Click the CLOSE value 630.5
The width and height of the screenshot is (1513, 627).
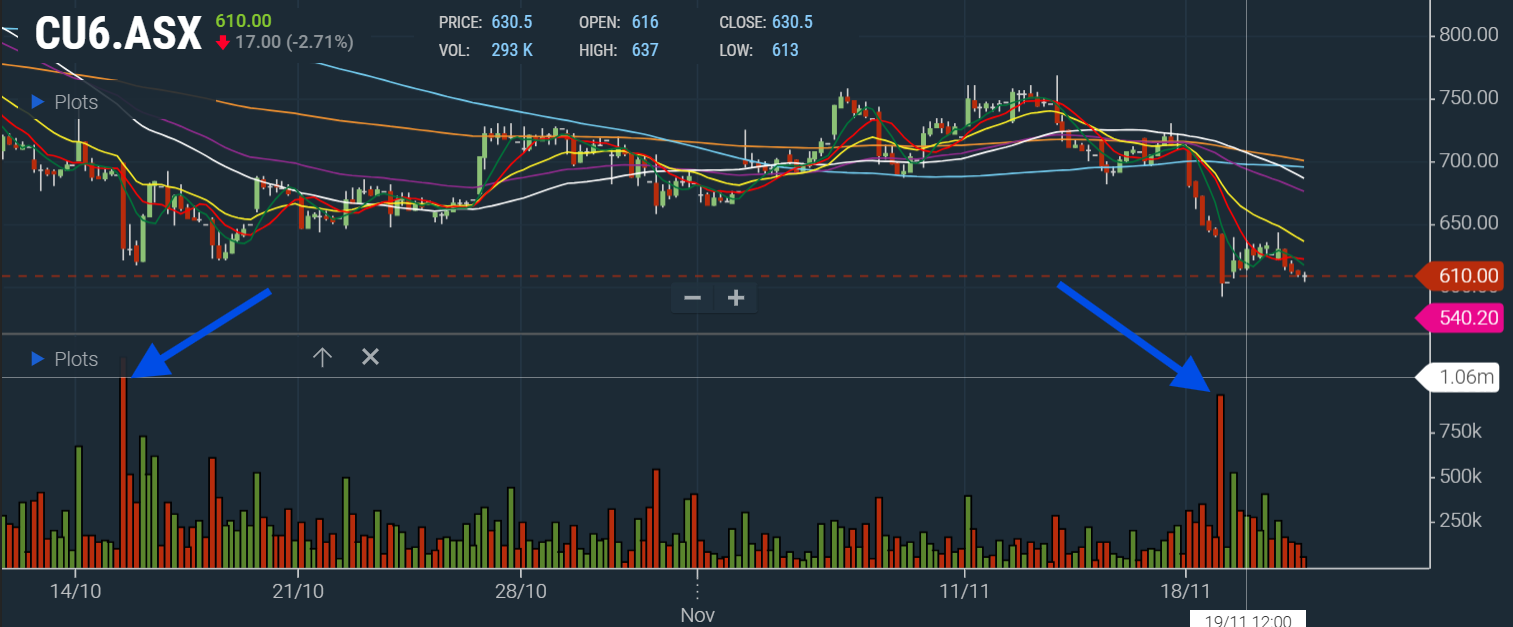(792, 21)
